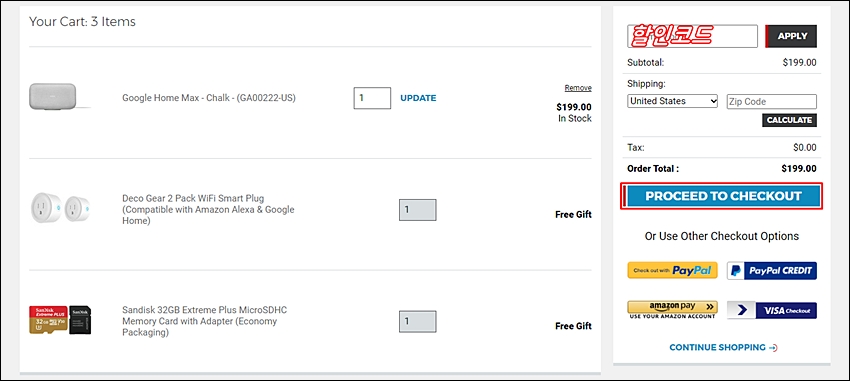Viewport: 850px width, 381px height.
Task: Remove Google Home Max from cart
Action: tap(578, 88)
